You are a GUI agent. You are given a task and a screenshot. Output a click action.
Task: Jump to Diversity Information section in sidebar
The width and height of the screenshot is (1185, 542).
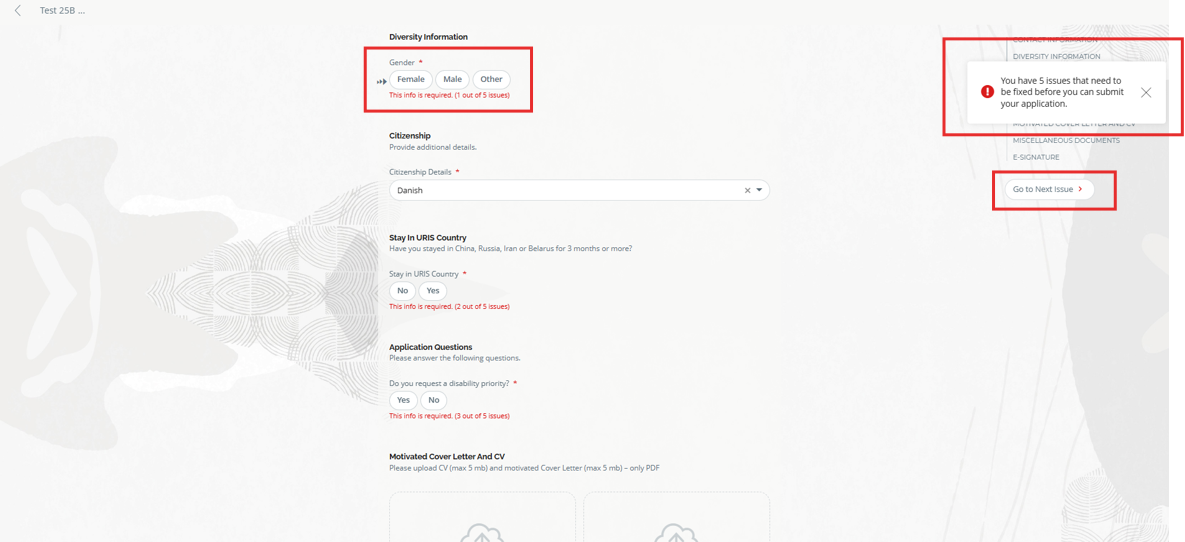[1056, 57]
